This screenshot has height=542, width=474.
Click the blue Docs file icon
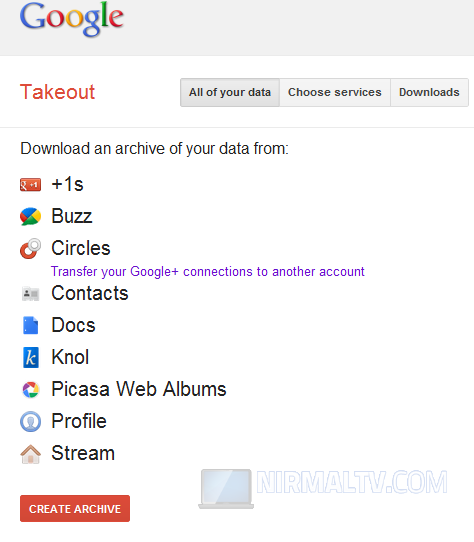click(30, 325)
